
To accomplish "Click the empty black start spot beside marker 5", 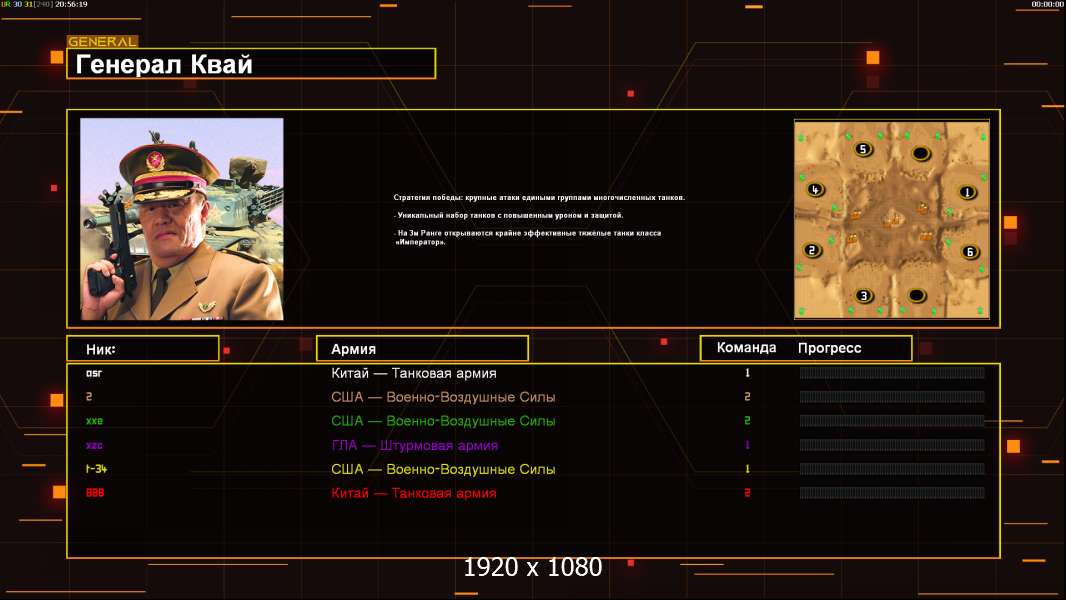I will [921, 154].
